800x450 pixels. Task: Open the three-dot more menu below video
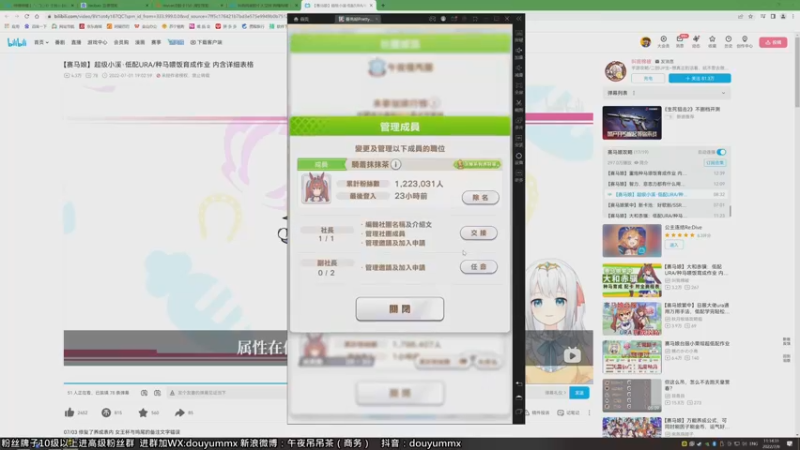coord(589,412)
